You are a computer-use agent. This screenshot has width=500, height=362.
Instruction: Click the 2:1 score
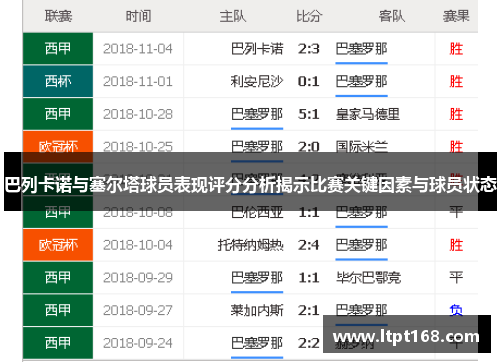pyautogui.click(x=309, y=310)
